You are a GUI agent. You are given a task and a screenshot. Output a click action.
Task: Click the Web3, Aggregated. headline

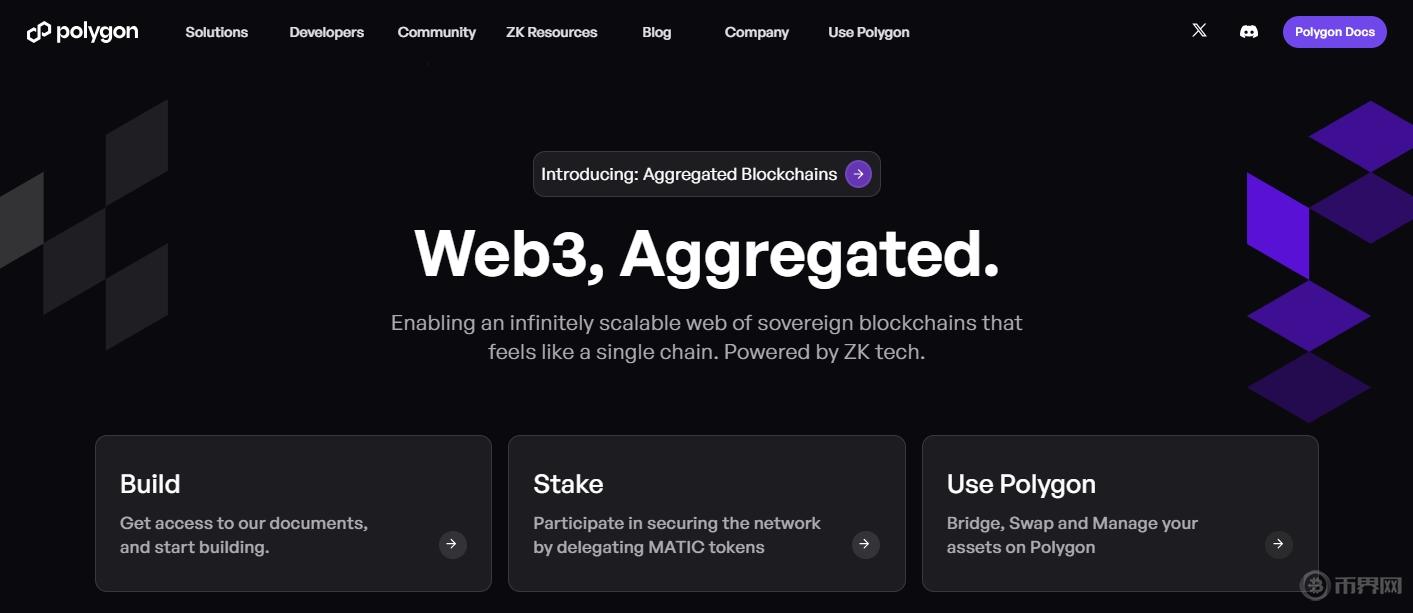tap(706, 254)
